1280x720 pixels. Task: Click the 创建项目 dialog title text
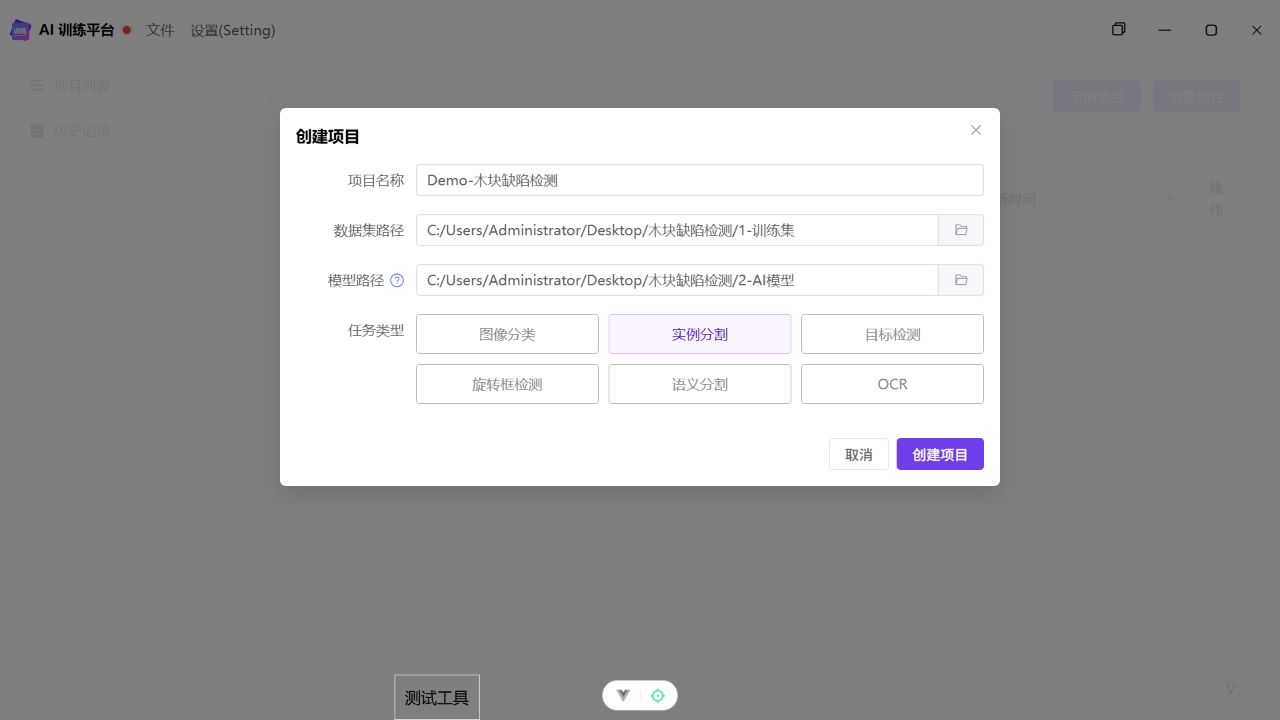point(328,137)
